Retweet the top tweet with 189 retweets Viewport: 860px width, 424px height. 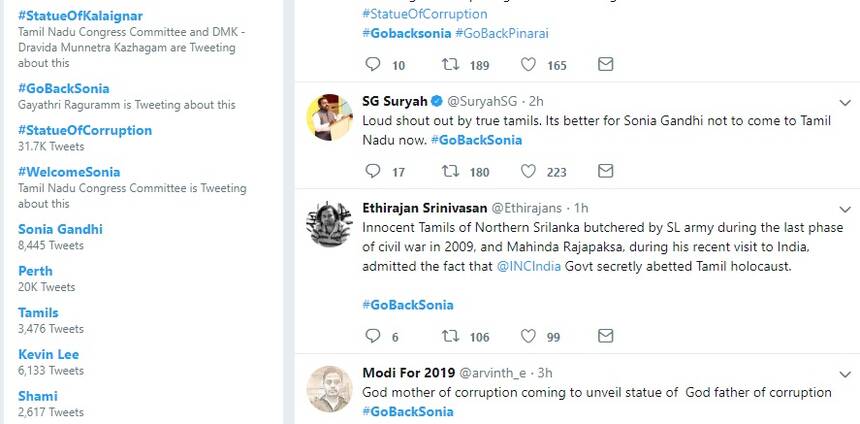click(451, 64)
